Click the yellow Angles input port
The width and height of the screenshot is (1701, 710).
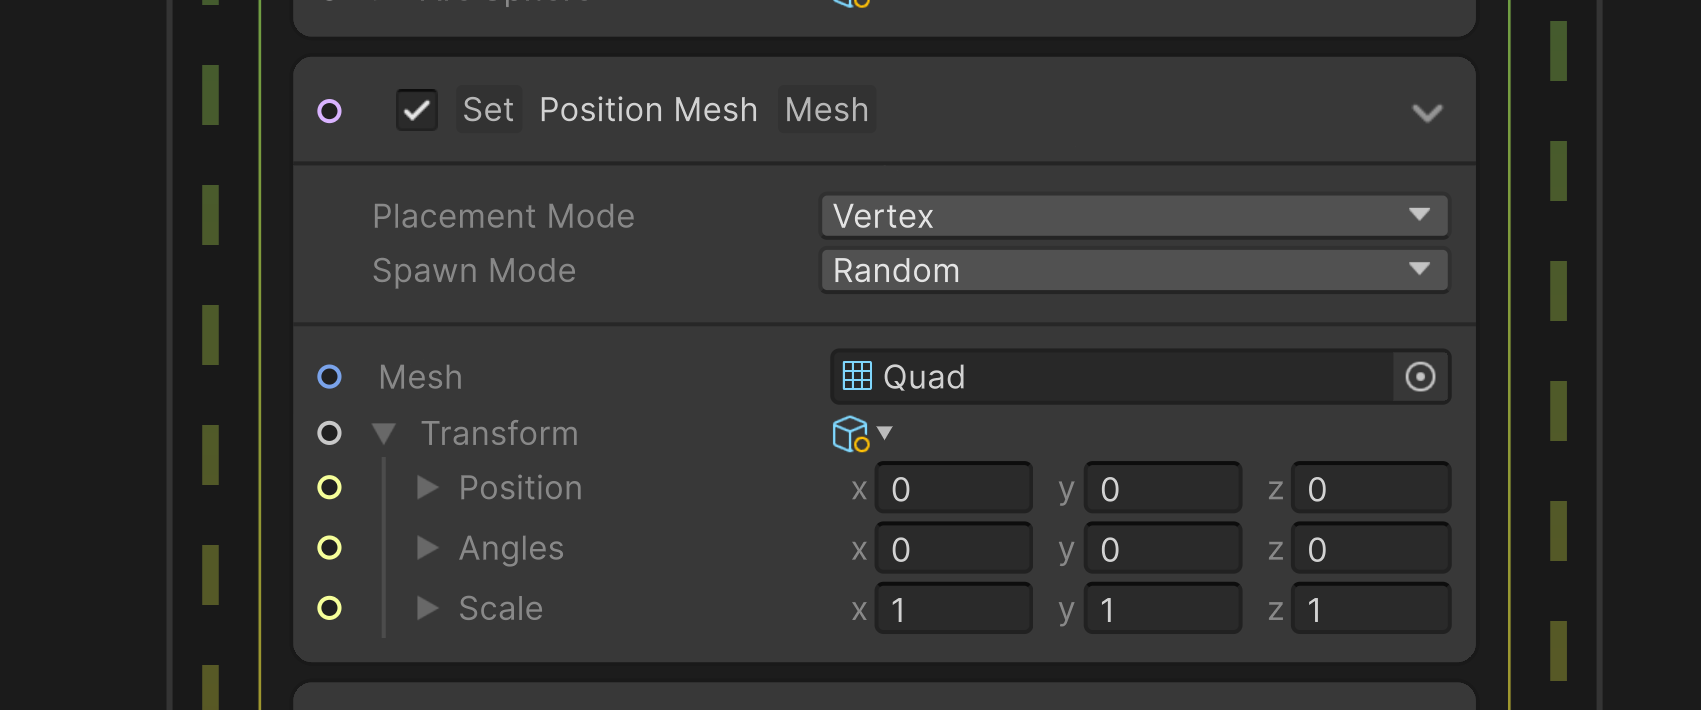pos(329,548)
